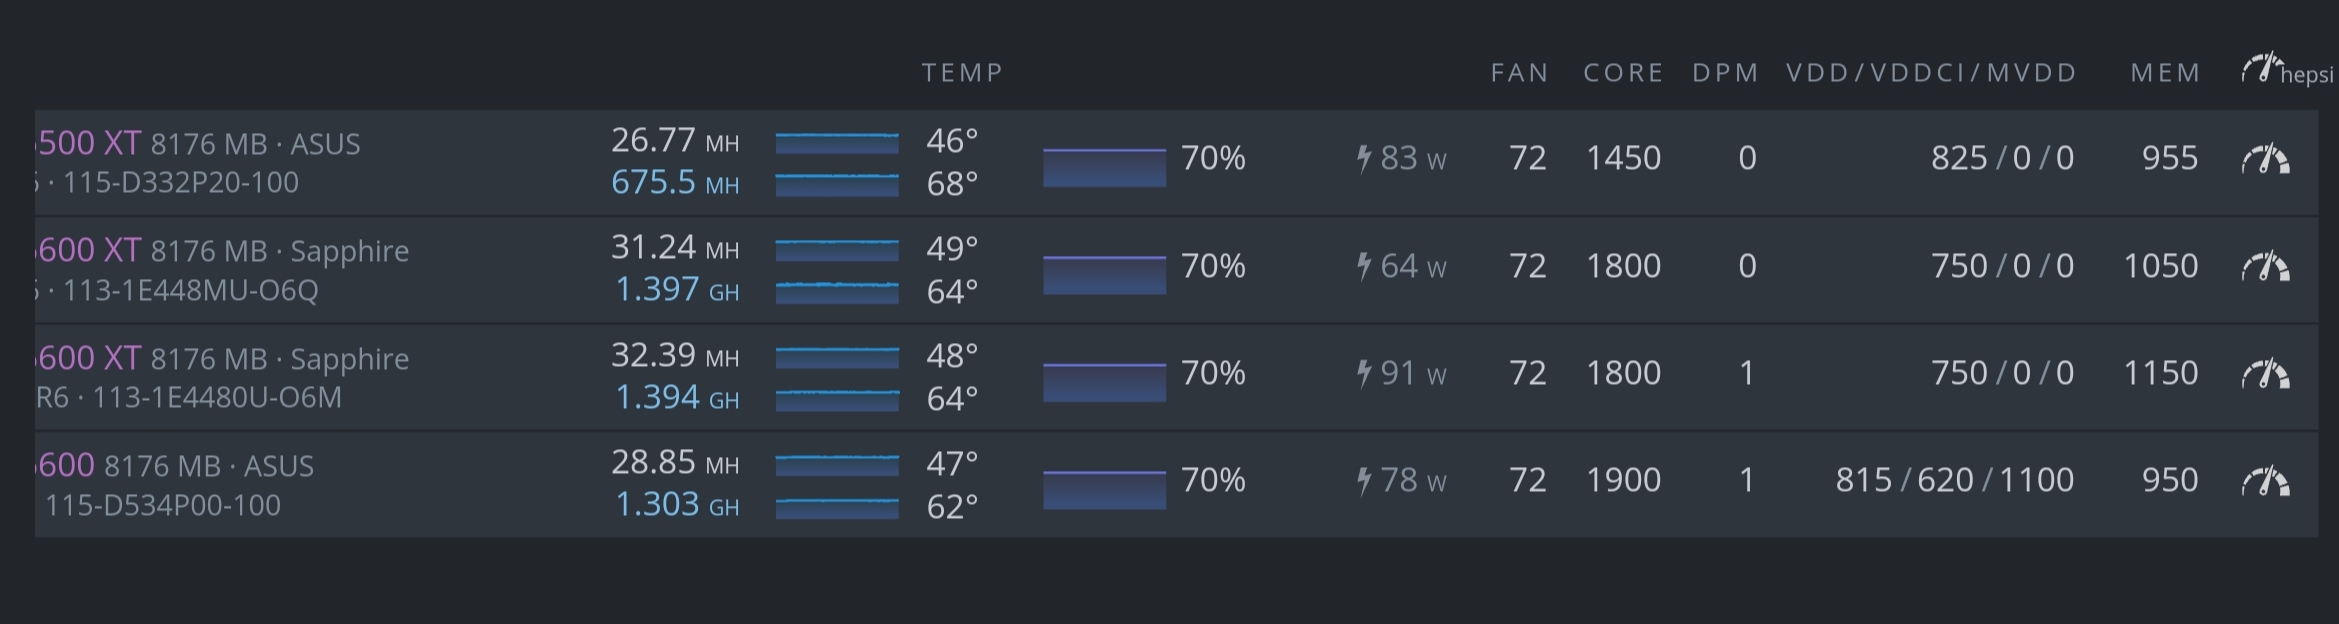Click the 70% fan bar in the first row
This screenshot has width=2339, height=624.
pyautogui.click(x=1104, y=167)
